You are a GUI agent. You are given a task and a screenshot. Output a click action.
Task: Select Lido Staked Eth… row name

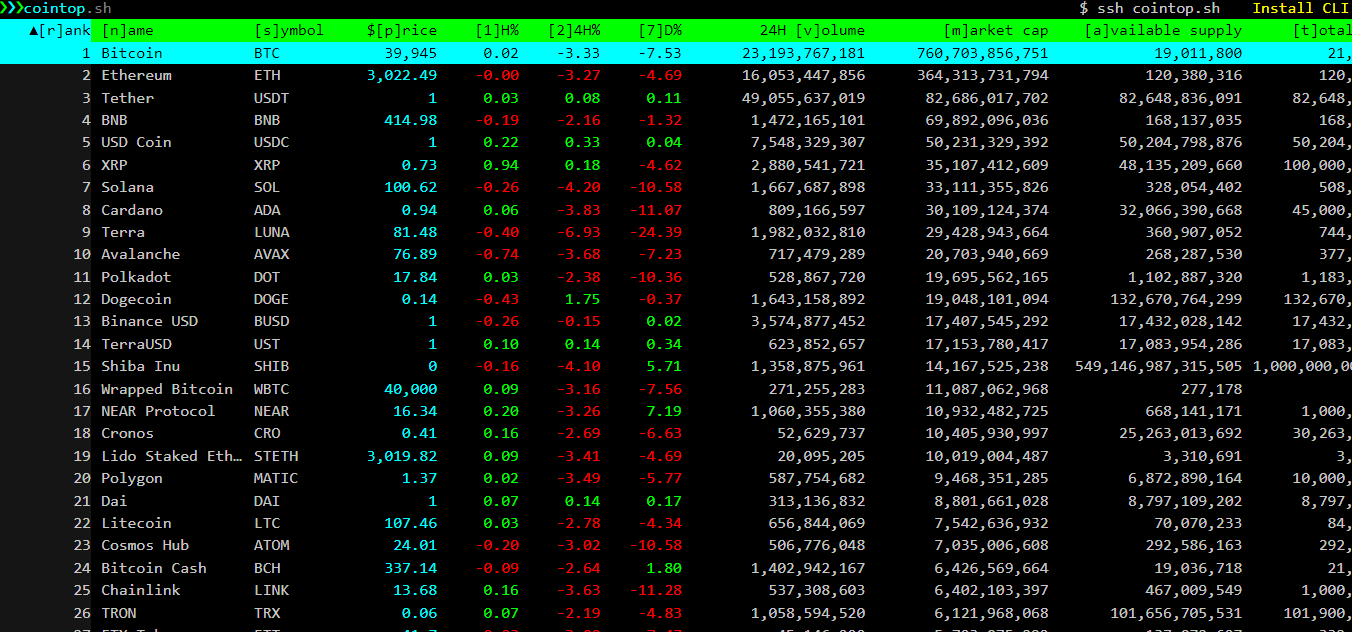click(171, 456)
